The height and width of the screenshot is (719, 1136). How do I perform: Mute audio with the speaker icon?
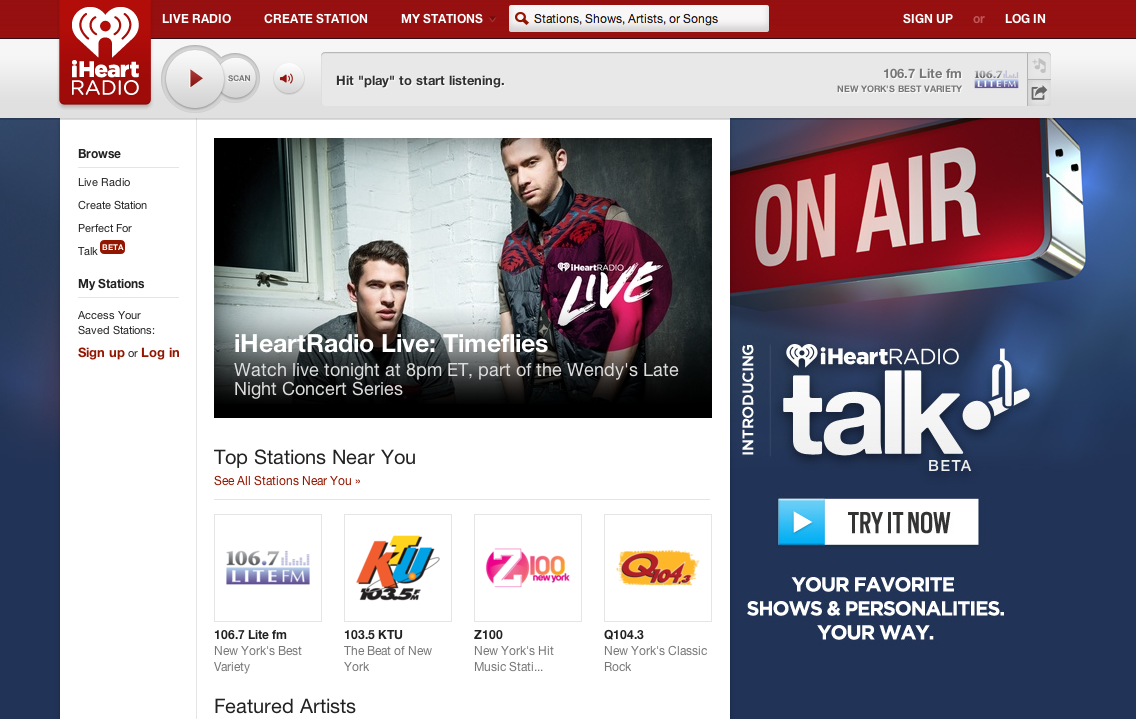[288, 78]
